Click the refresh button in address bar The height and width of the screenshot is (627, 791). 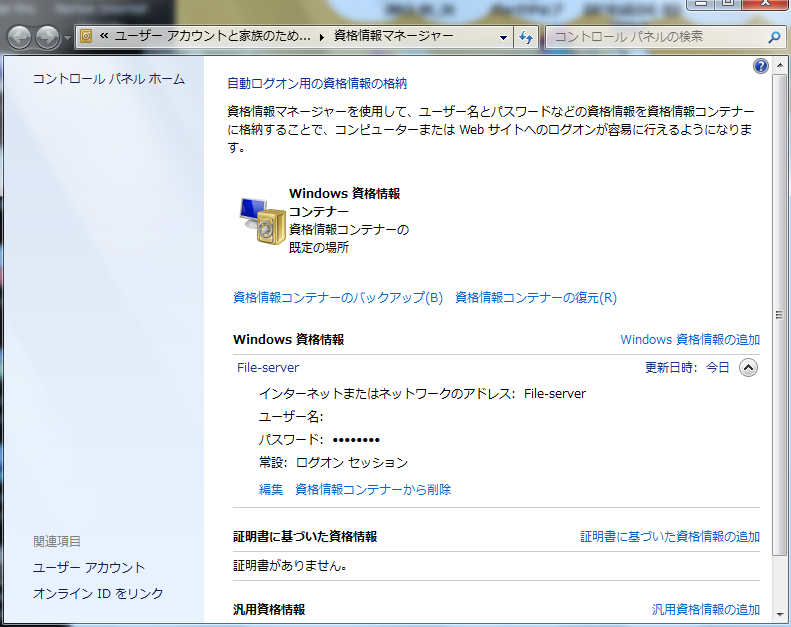click(526, 37)
